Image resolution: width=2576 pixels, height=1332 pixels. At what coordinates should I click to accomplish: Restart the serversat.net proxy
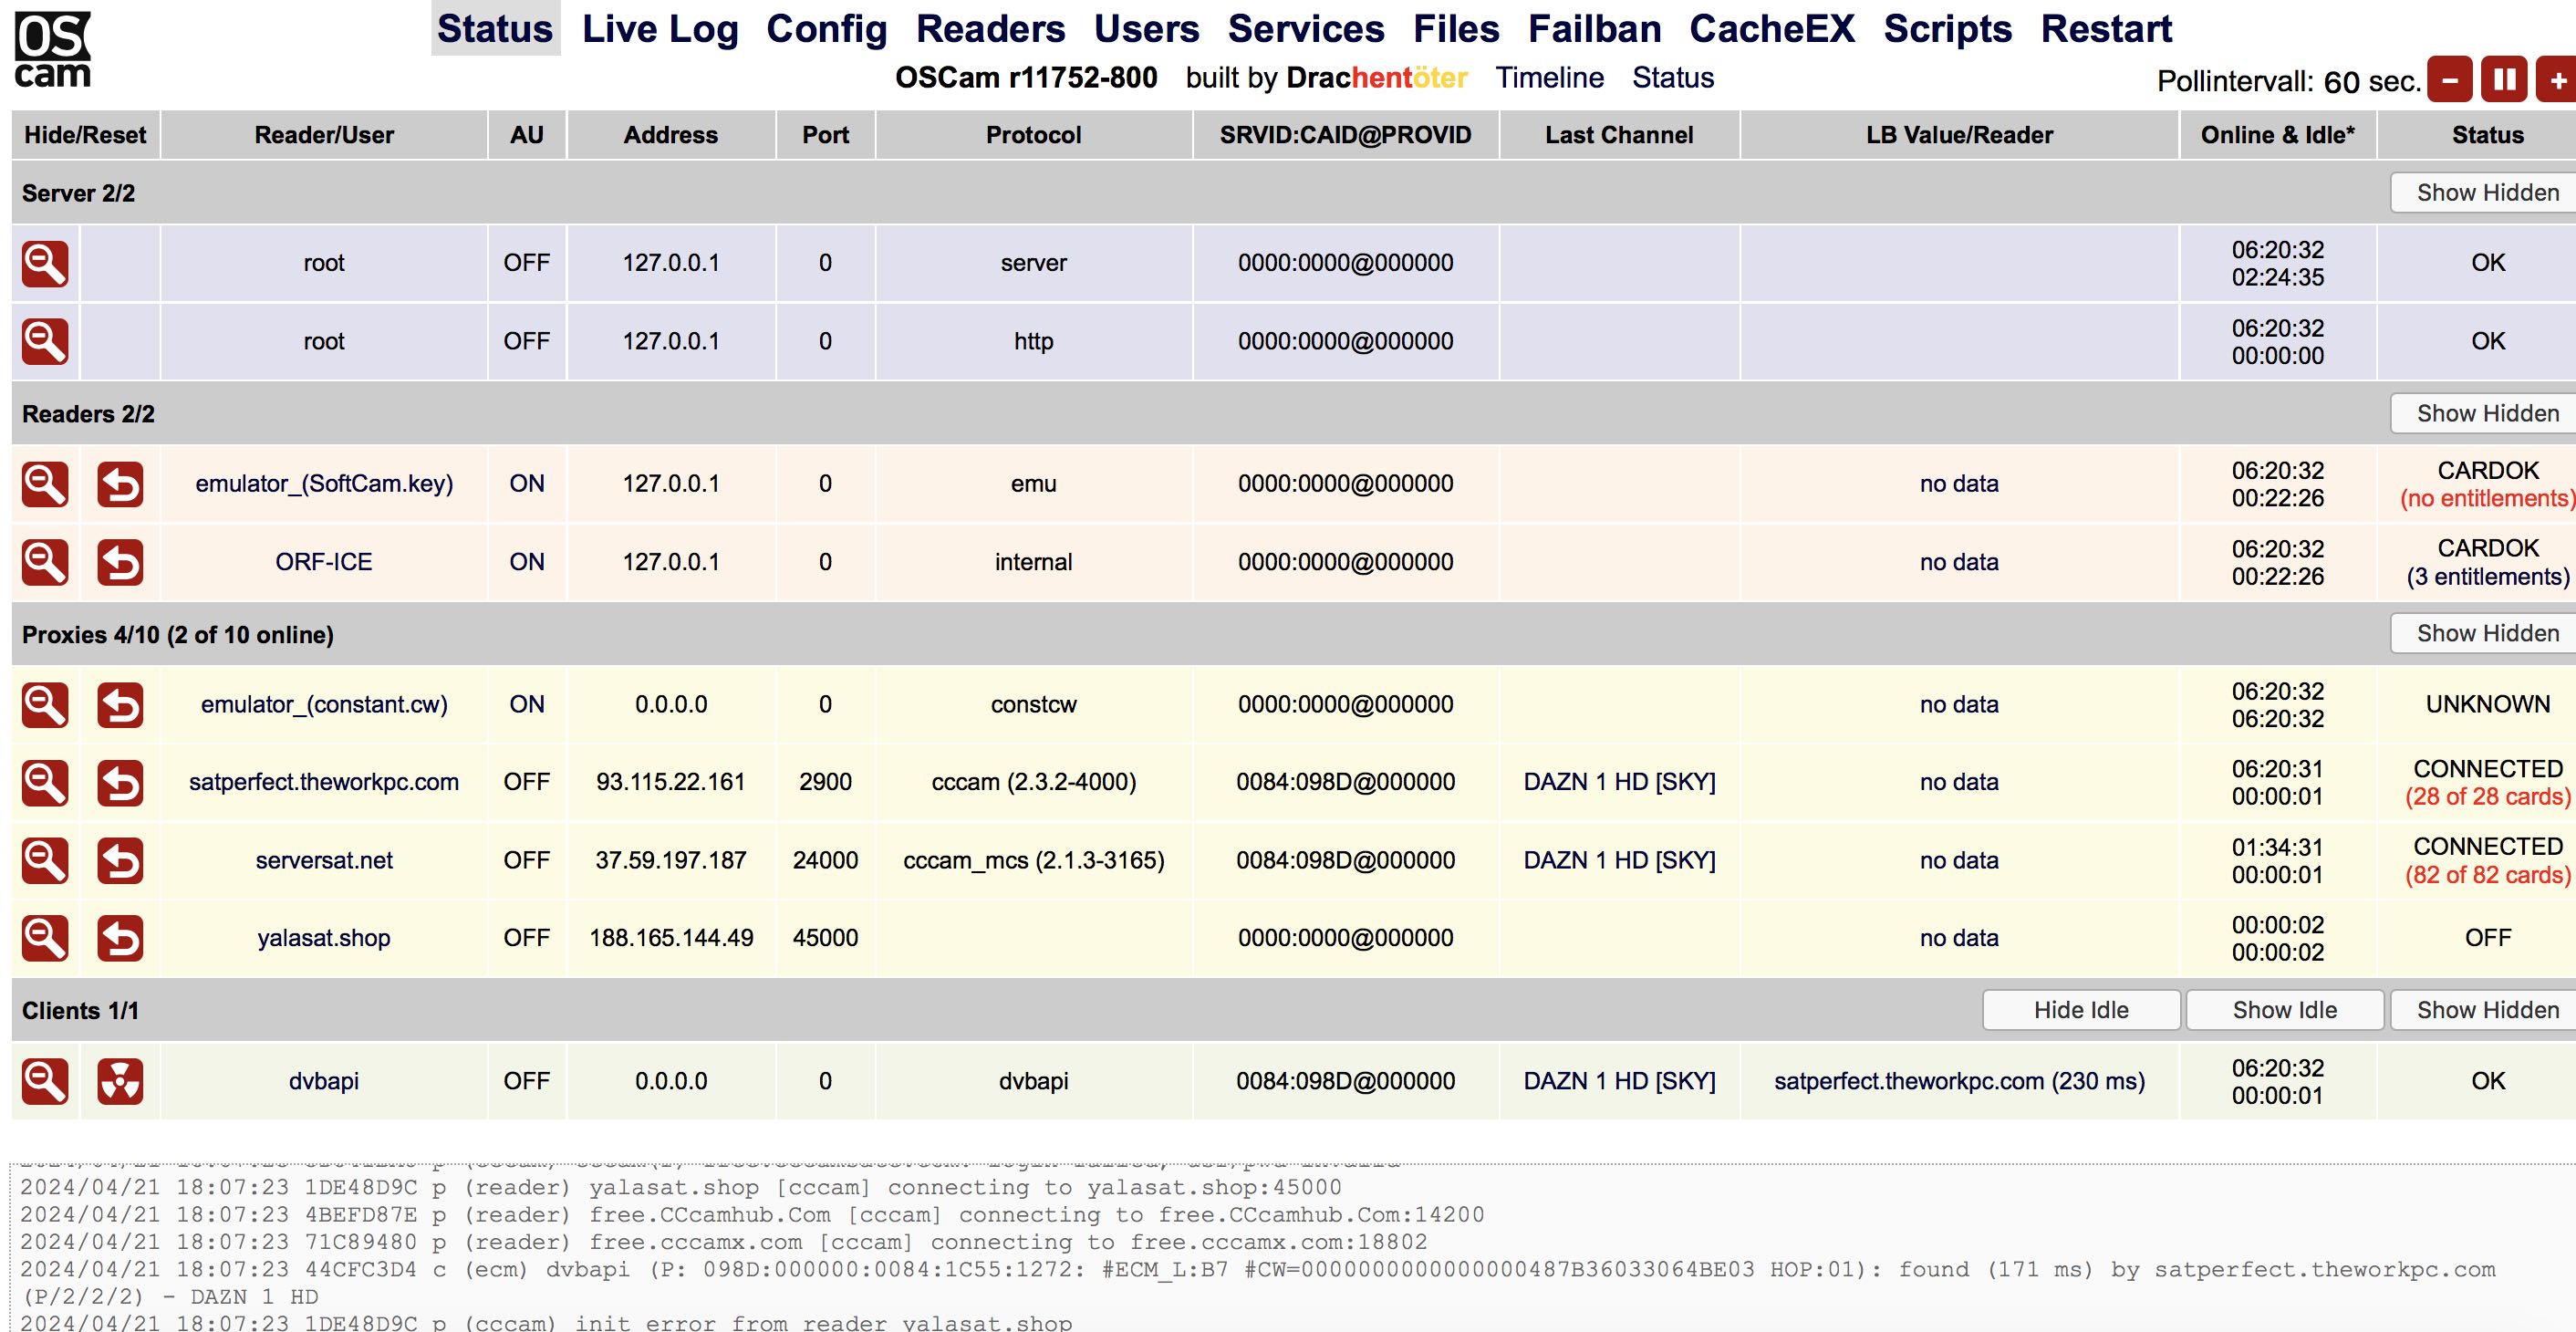point(120,861)
